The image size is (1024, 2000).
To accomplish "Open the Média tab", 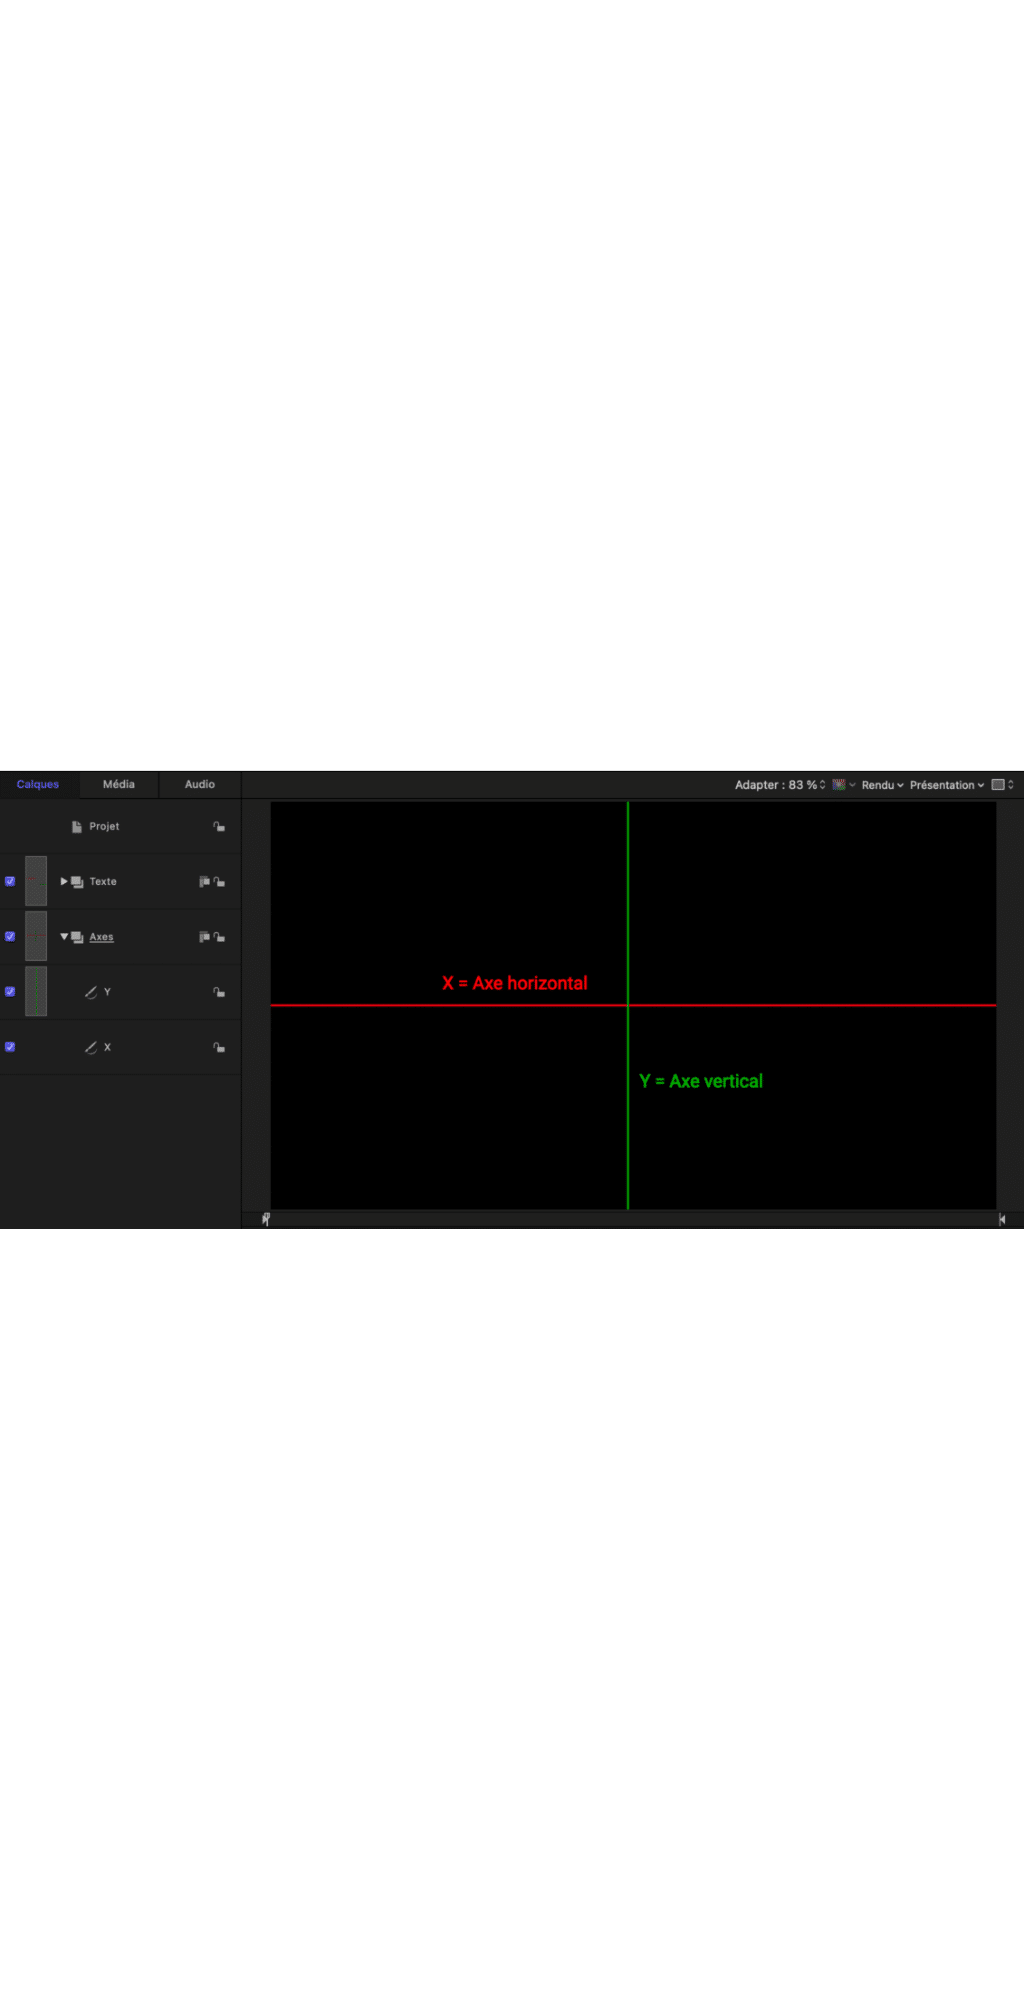I will click(119, 784).
